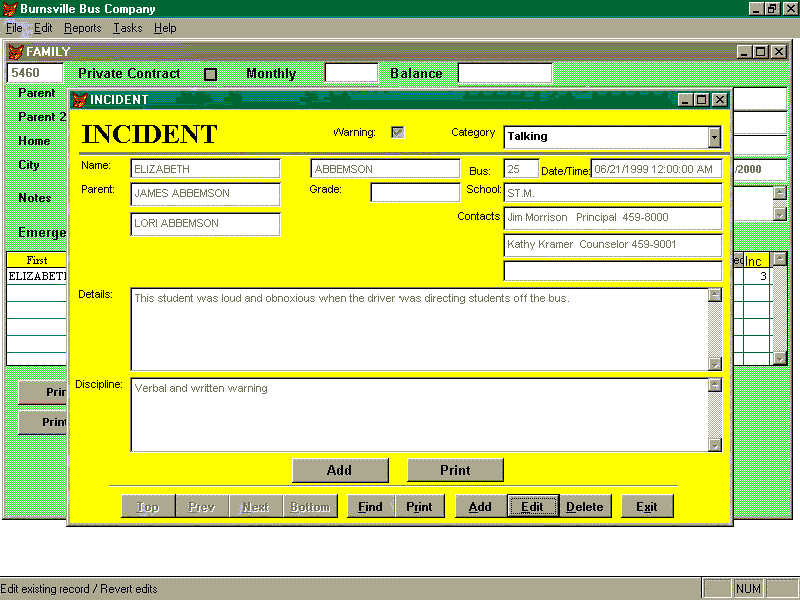Click the Exit button
The height and width of the screenshot is (600, 800).
(x=647, y=507)
